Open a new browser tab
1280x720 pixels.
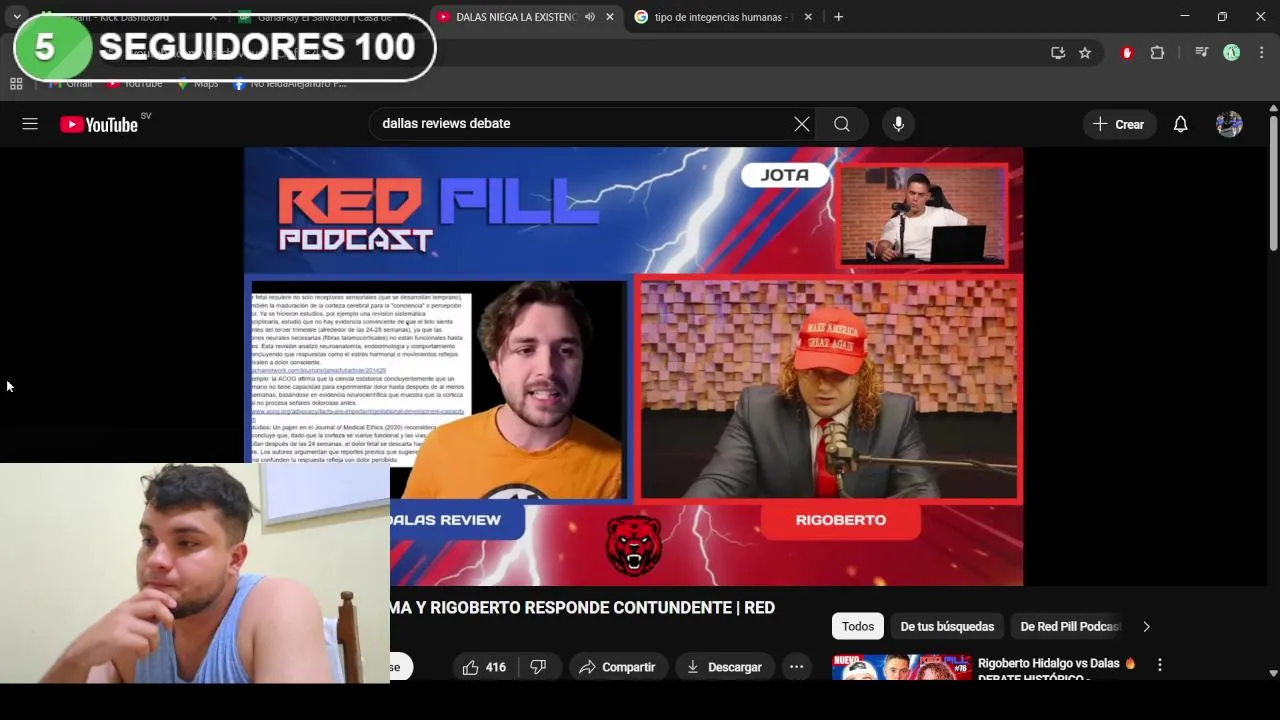pos(838,17)
